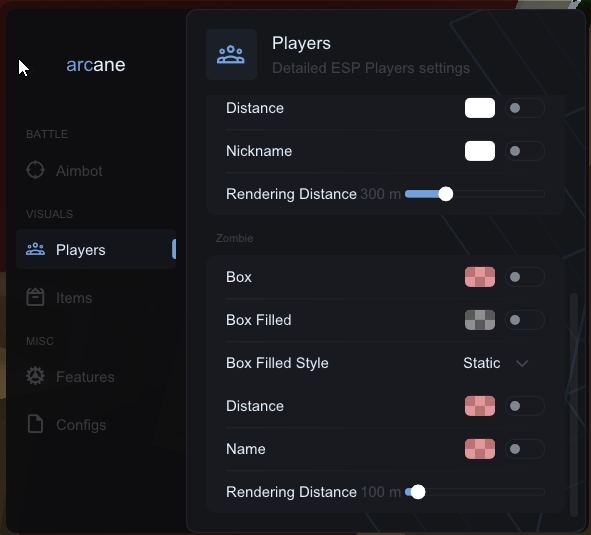Click the arcane logo text
The width and height of the screenshot is (591, 535).
[96, 65]
